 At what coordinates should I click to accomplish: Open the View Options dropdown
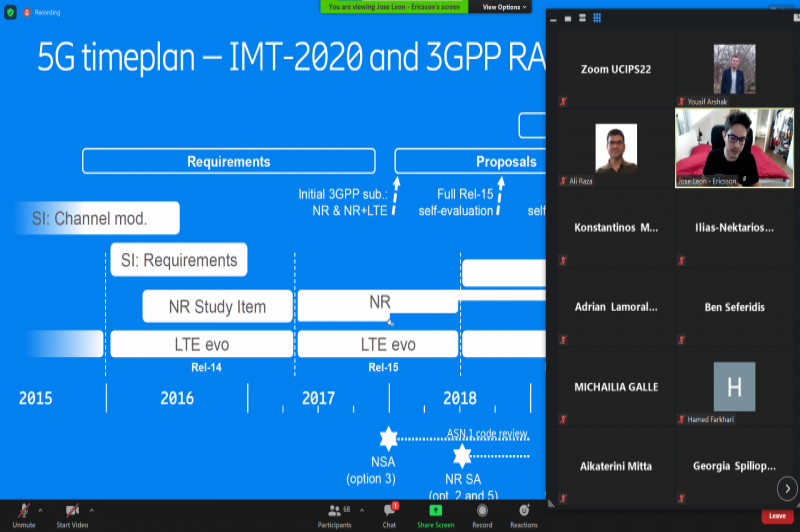tap(505, 6)
